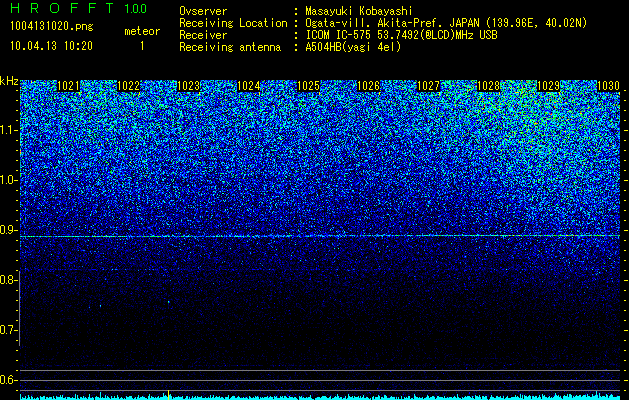
Task: Click the 0.8 frequency axis label
Action: (8, 280)
